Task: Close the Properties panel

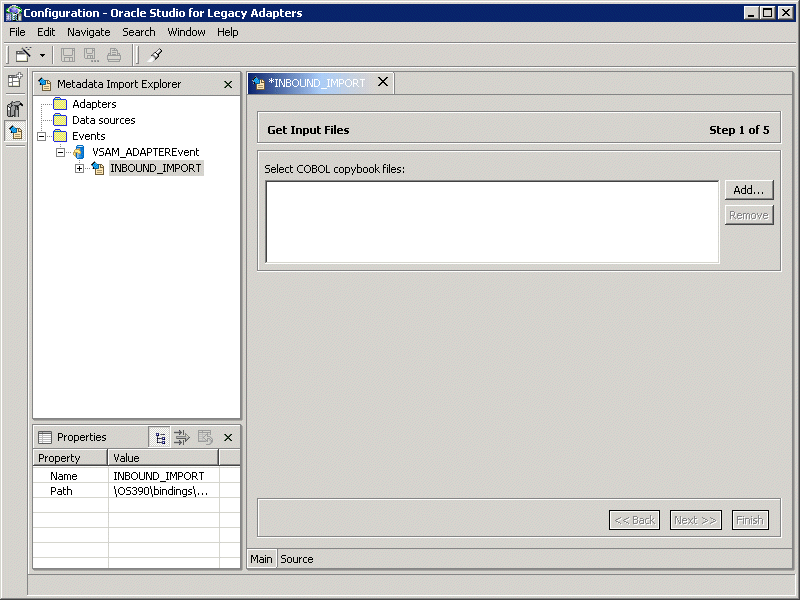Action: [x=228, y=437]
